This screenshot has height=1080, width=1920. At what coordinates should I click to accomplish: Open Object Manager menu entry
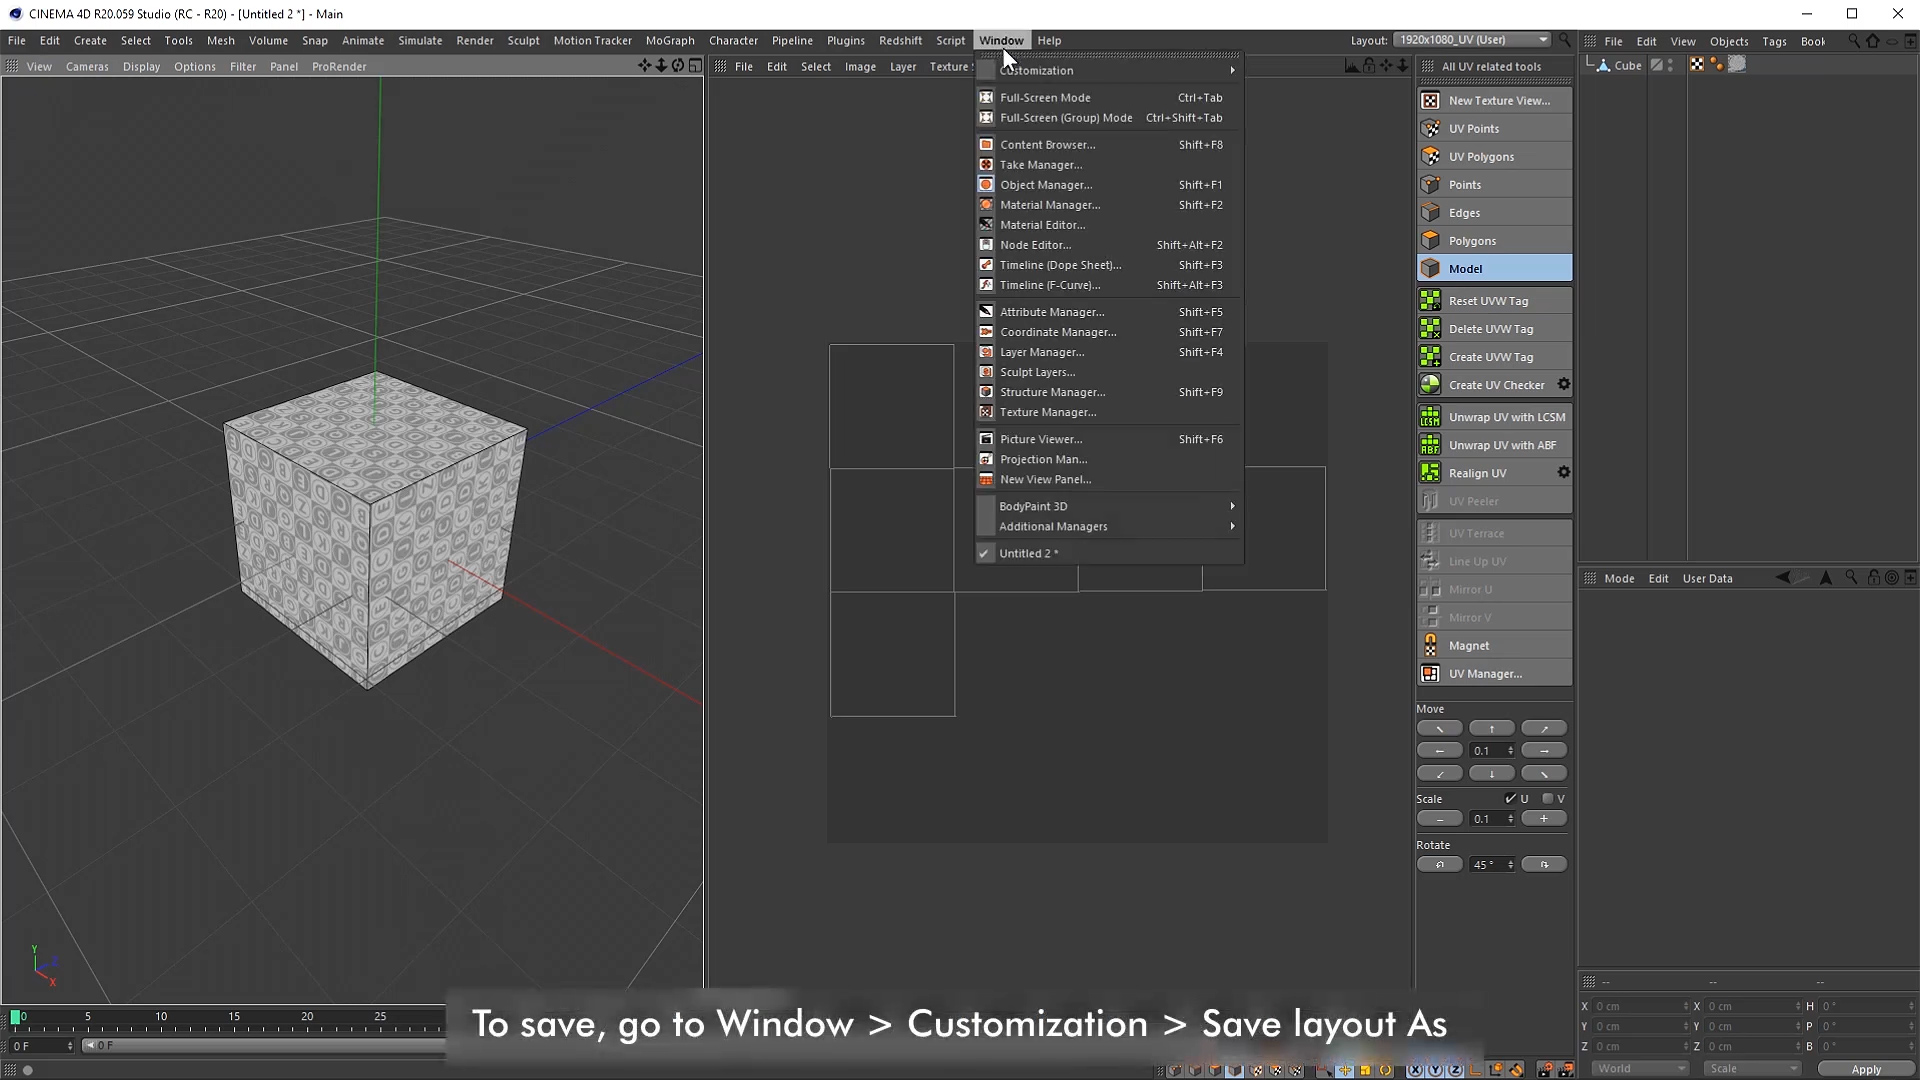(x=1109, y=185)
